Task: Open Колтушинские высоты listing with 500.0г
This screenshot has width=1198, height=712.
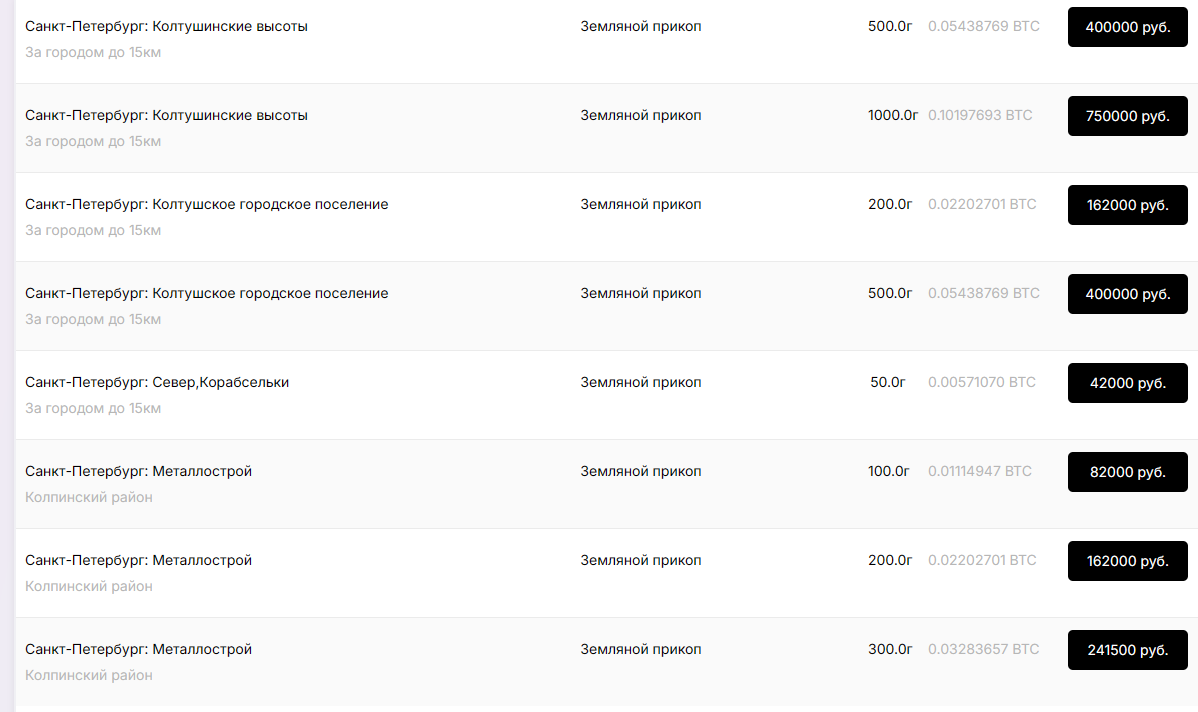Action: [166, 26]
